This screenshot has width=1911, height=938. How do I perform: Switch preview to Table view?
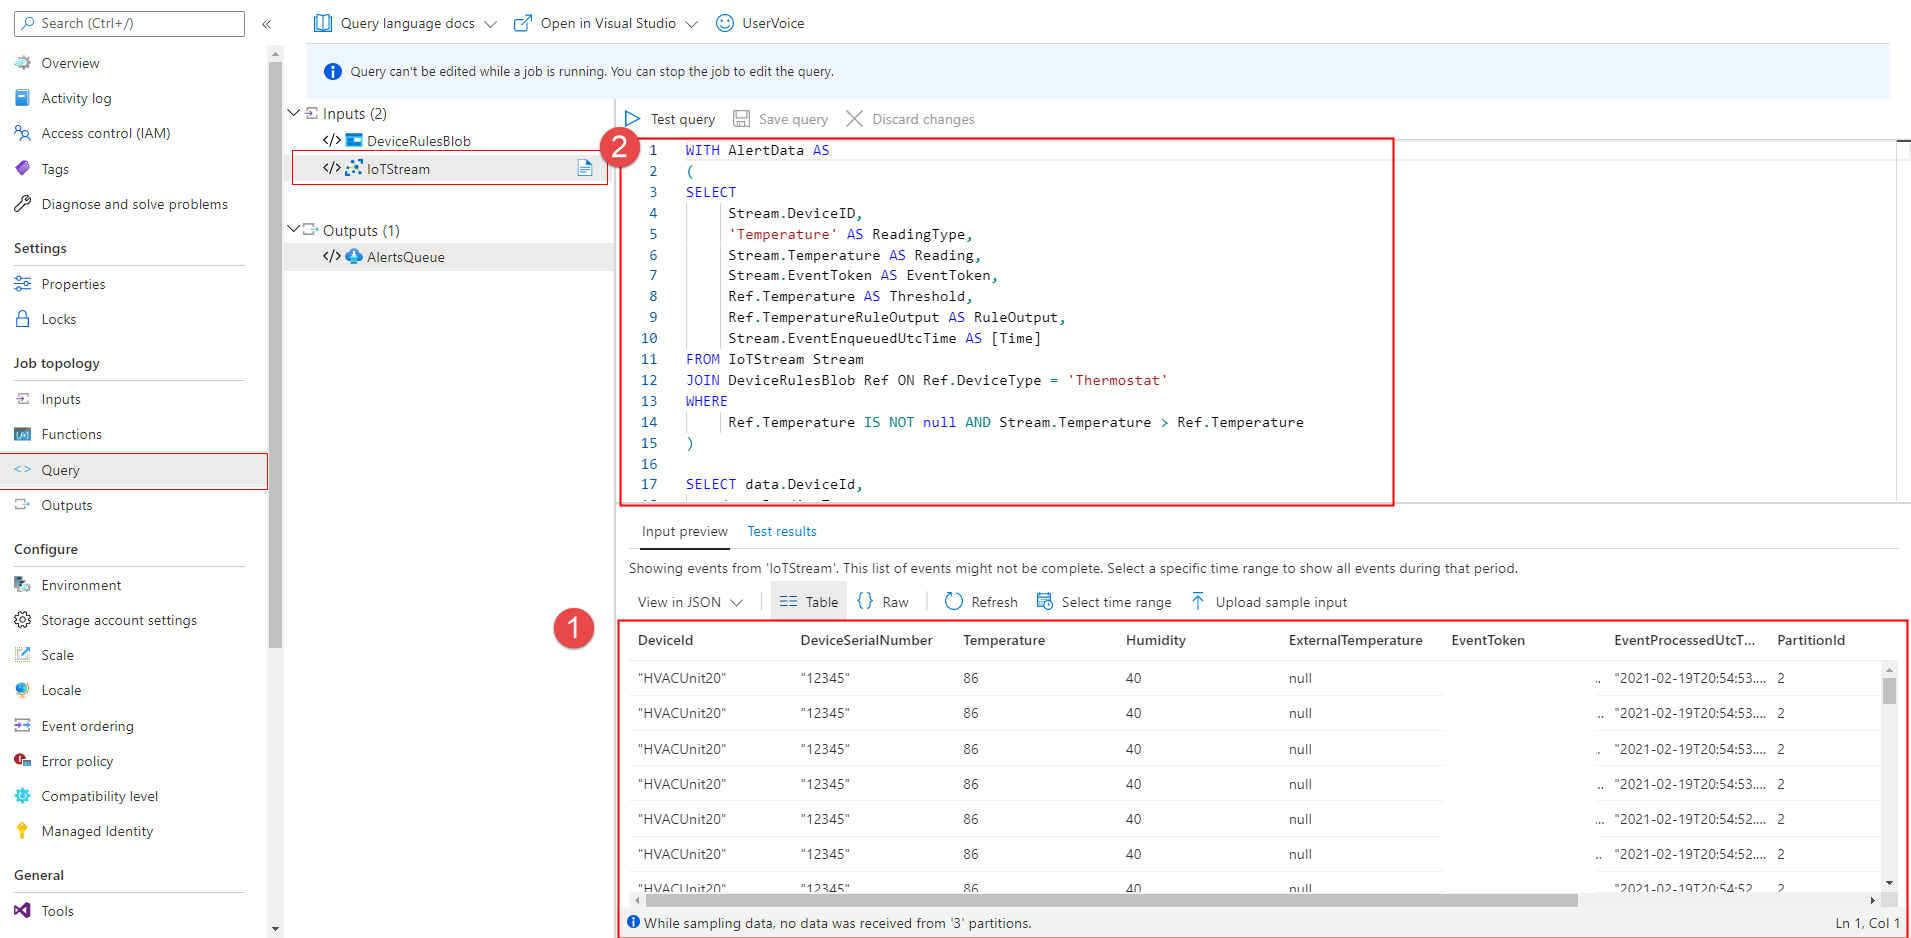pyautogui.click(x=809, y=602)
